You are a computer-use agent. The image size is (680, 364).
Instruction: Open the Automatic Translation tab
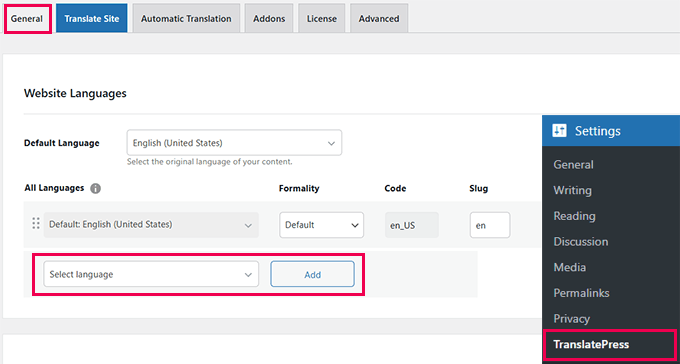tap(186, 19)
